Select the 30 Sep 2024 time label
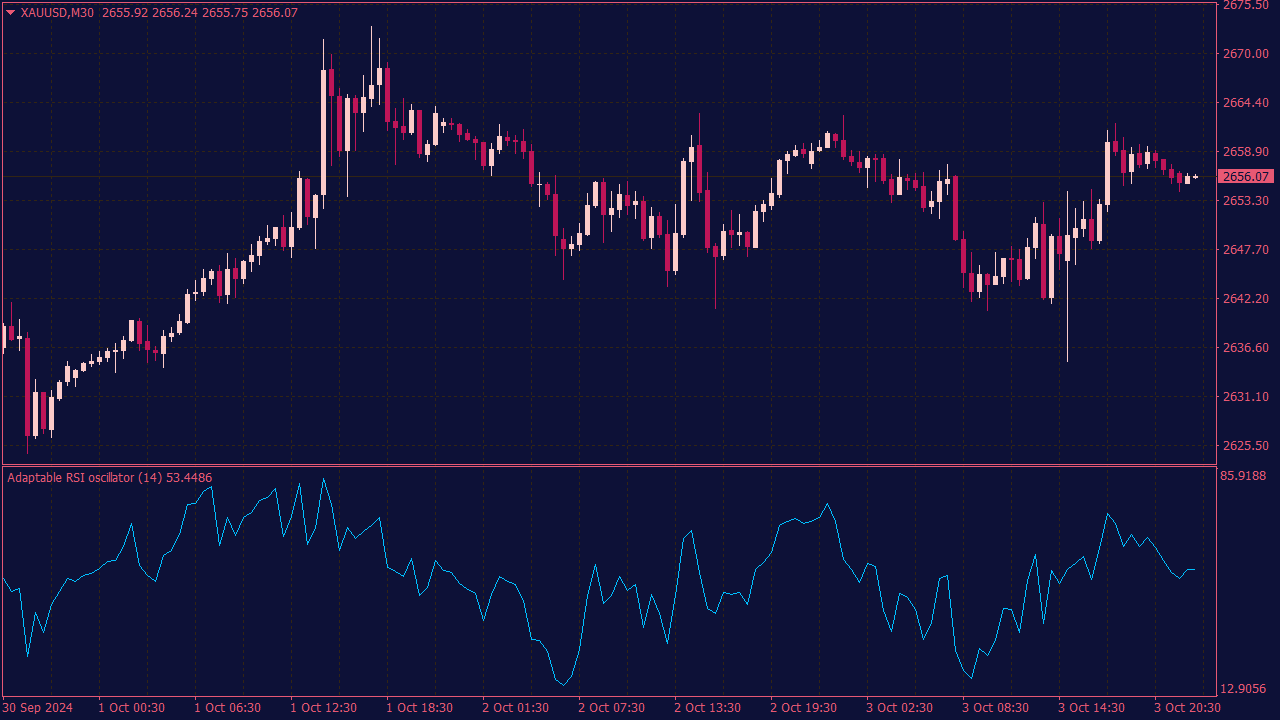Viewport: 1280px width, 720px height. (x=38, y=708)
